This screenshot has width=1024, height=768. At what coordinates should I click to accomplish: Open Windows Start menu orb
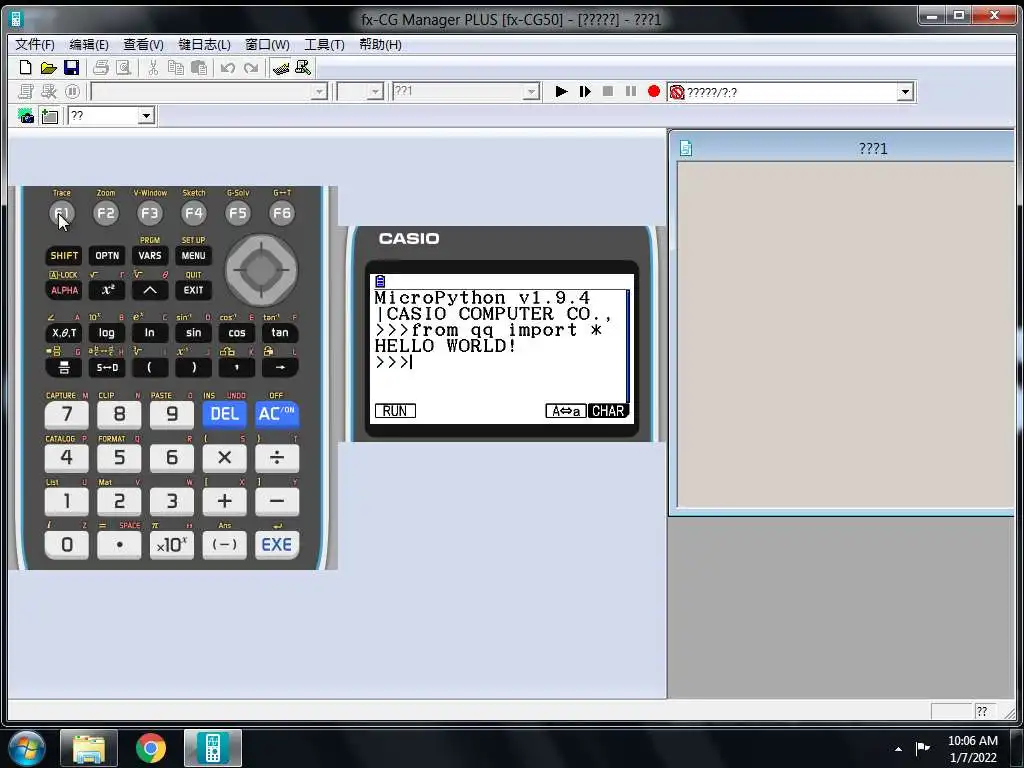tap(27, 748)
